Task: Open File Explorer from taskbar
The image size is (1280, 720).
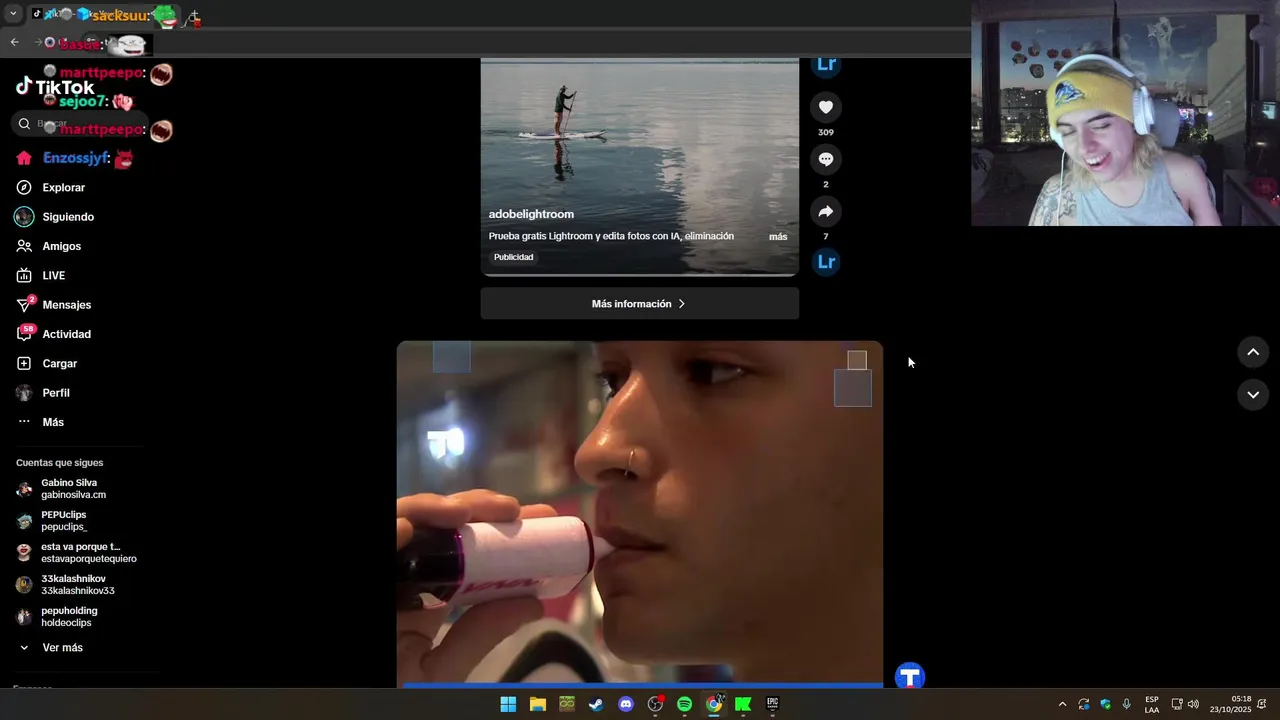Action: (537, 704)
